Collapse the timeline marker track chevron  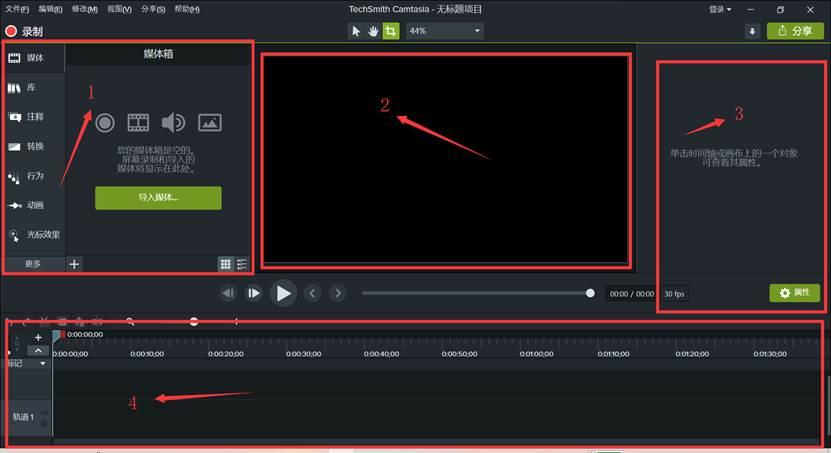(x=38, y=350)
